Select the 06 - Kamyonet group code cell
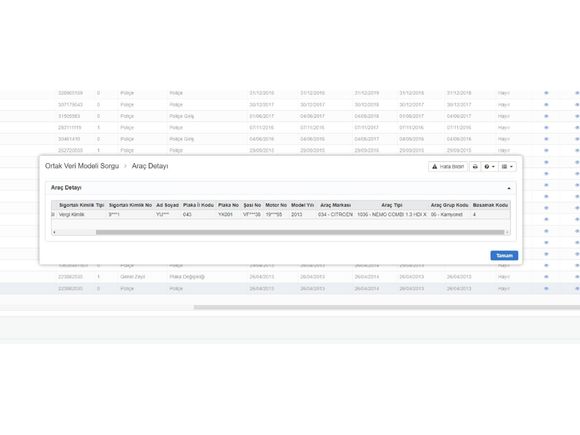The height and width of the screenshot is (435, 580). [x=449, y=215]
